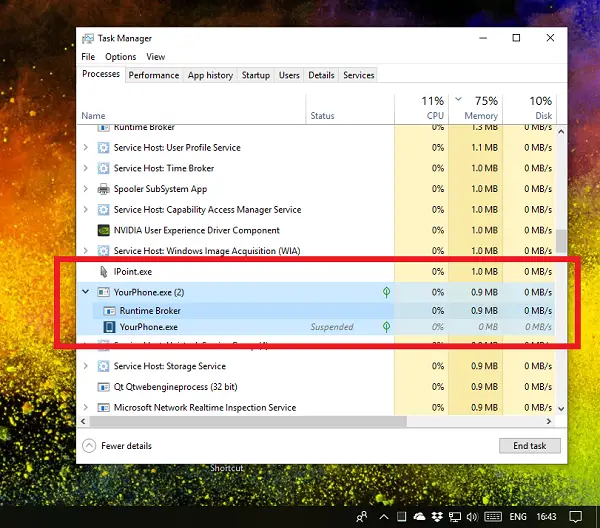Click the horizontal scrollbar thumb
The image size is (600, 528).
click(x=248, y=421)
